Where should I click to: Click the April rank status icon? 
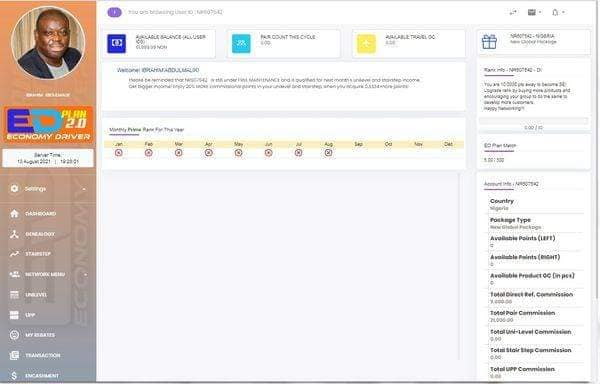tap(209, 153)
